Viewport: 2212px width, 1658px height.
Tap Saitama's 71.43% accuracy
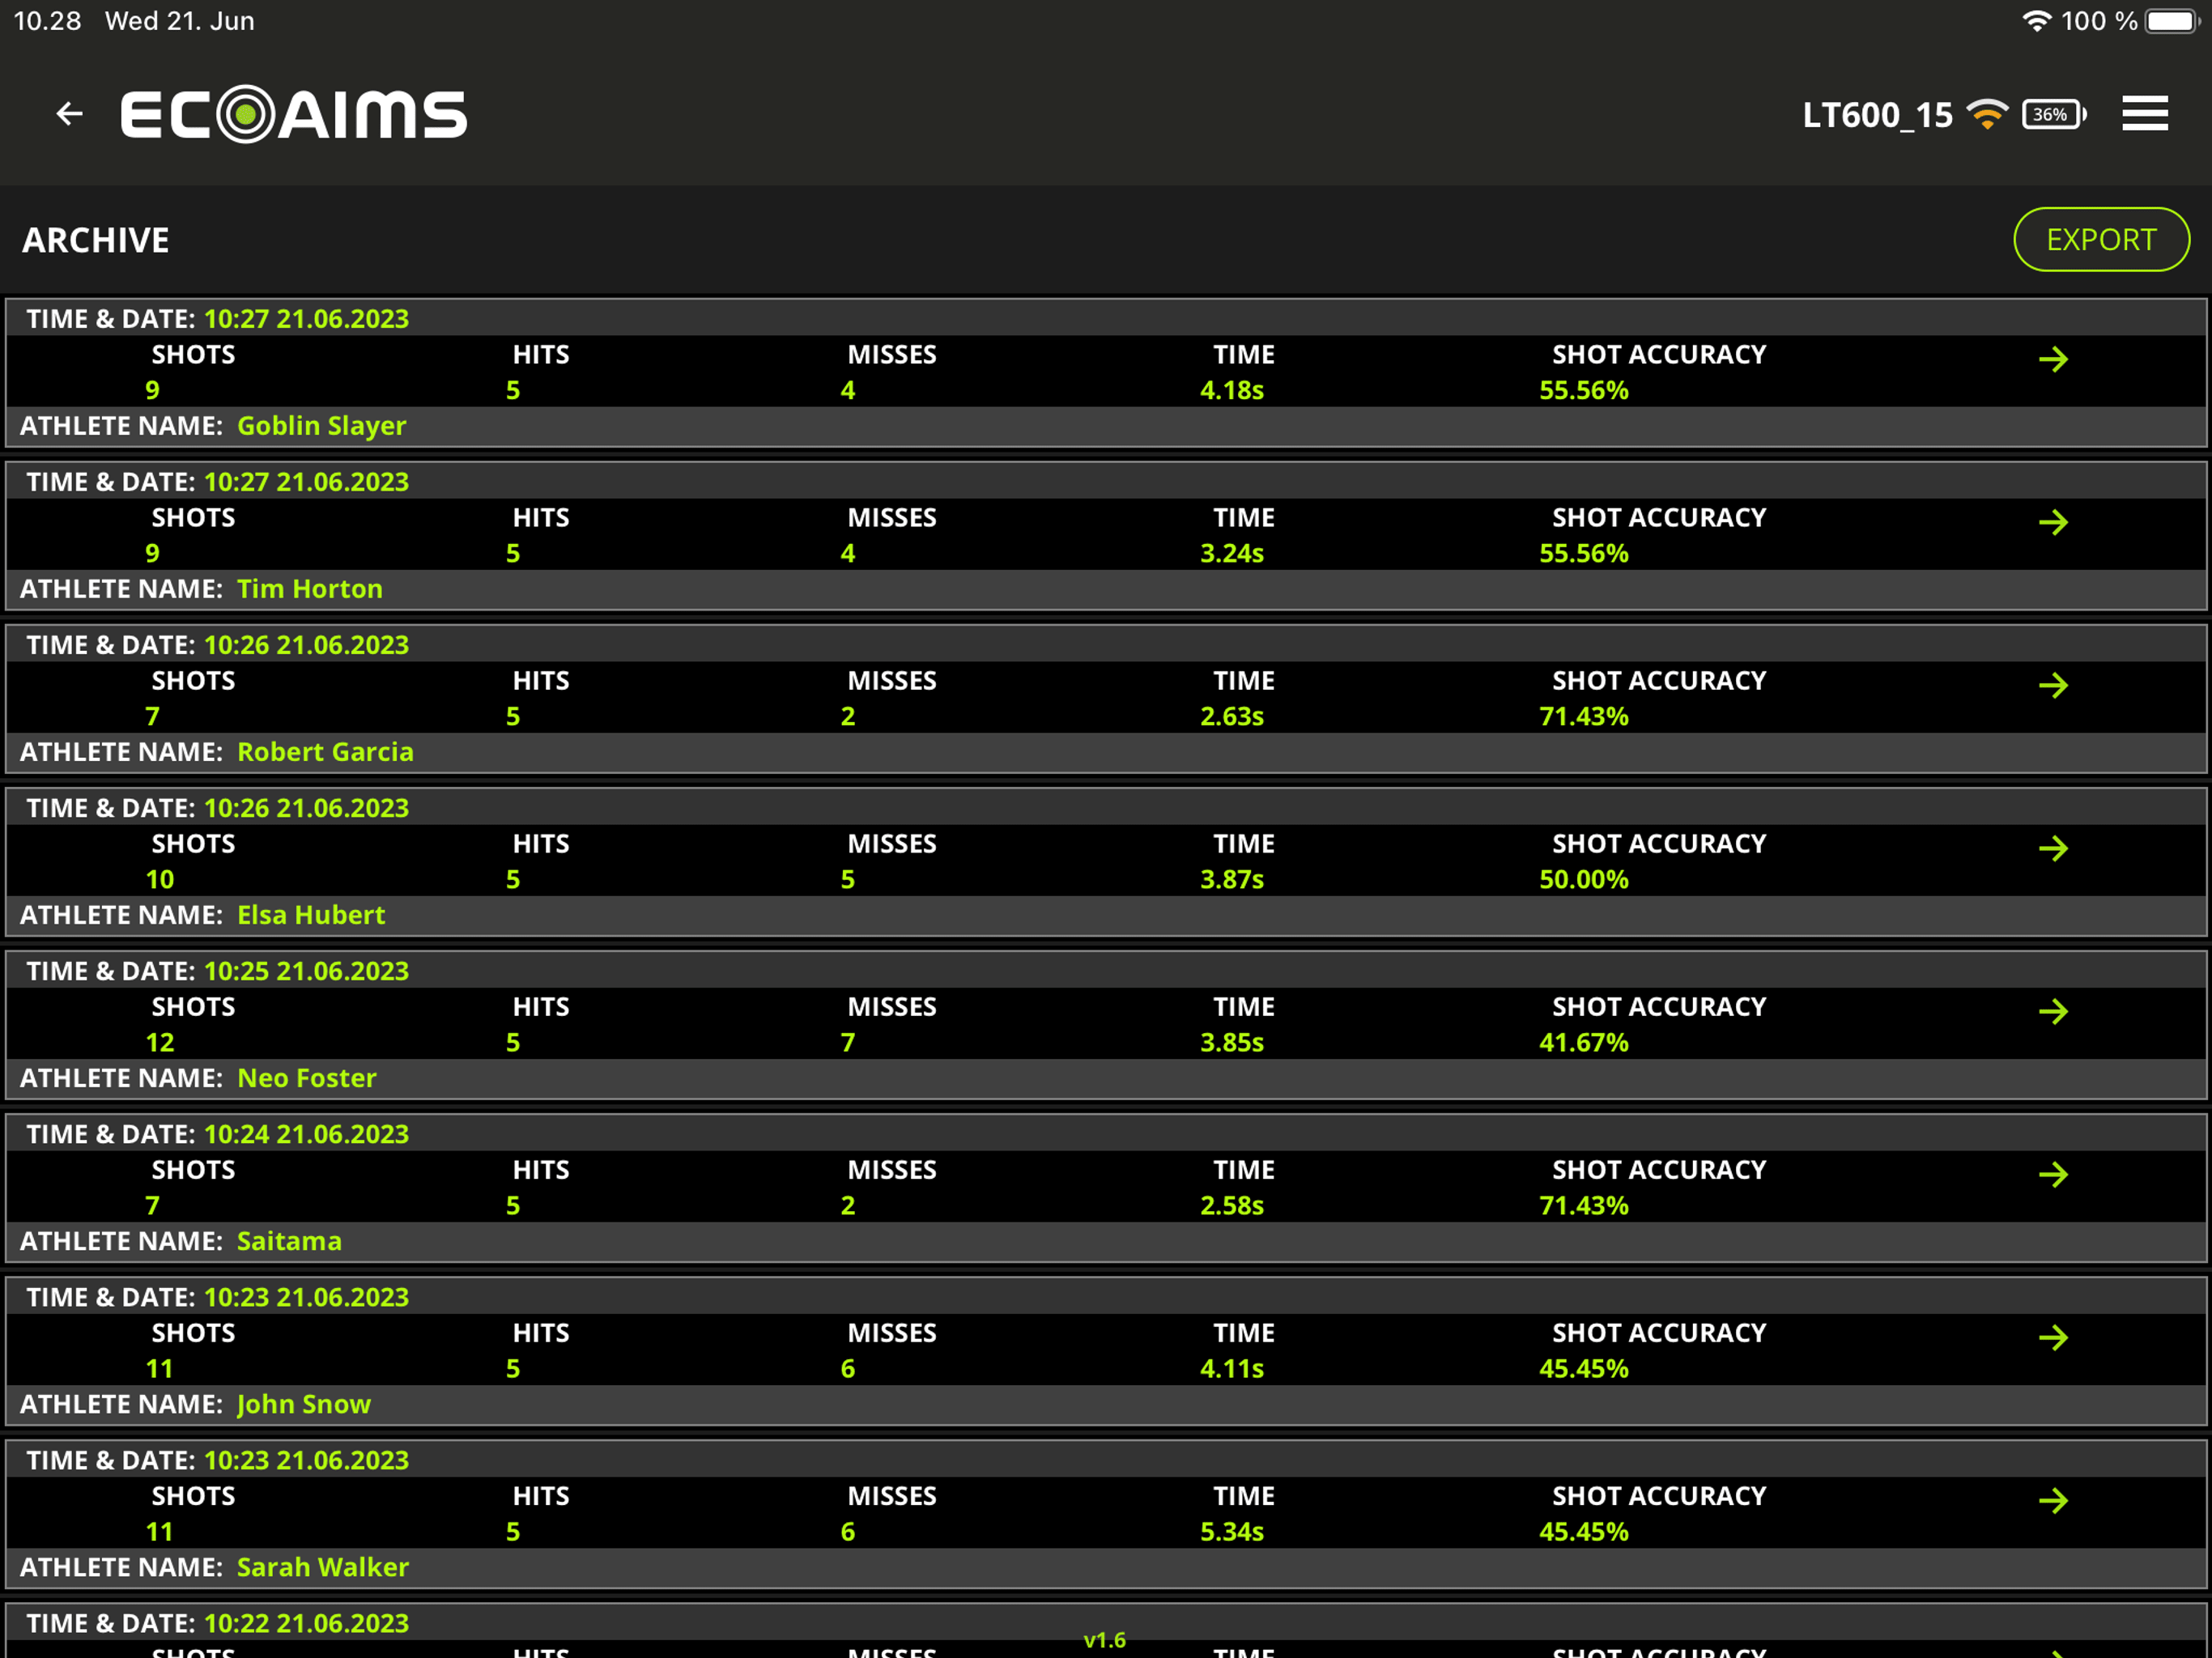(x=1584, y=1206)
